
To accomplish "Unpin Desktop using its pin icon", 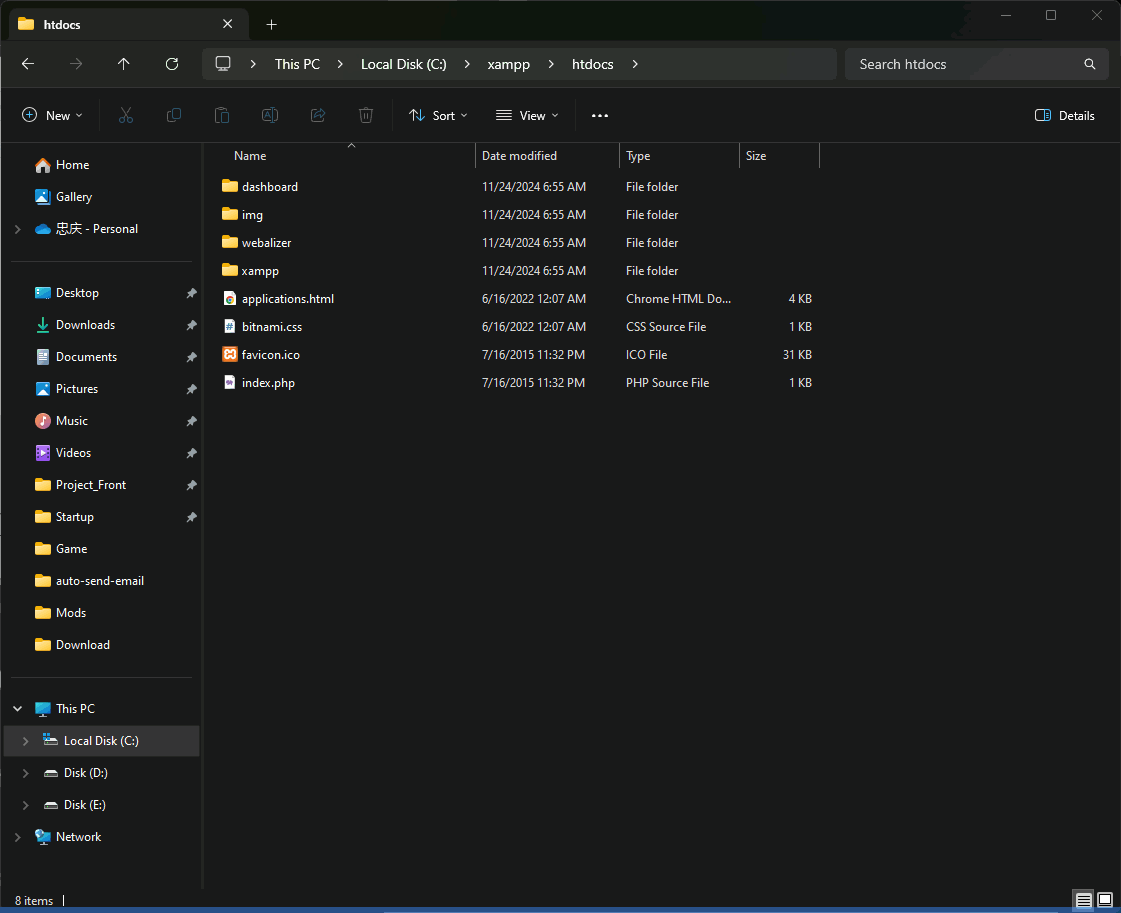I will point(192,293).
